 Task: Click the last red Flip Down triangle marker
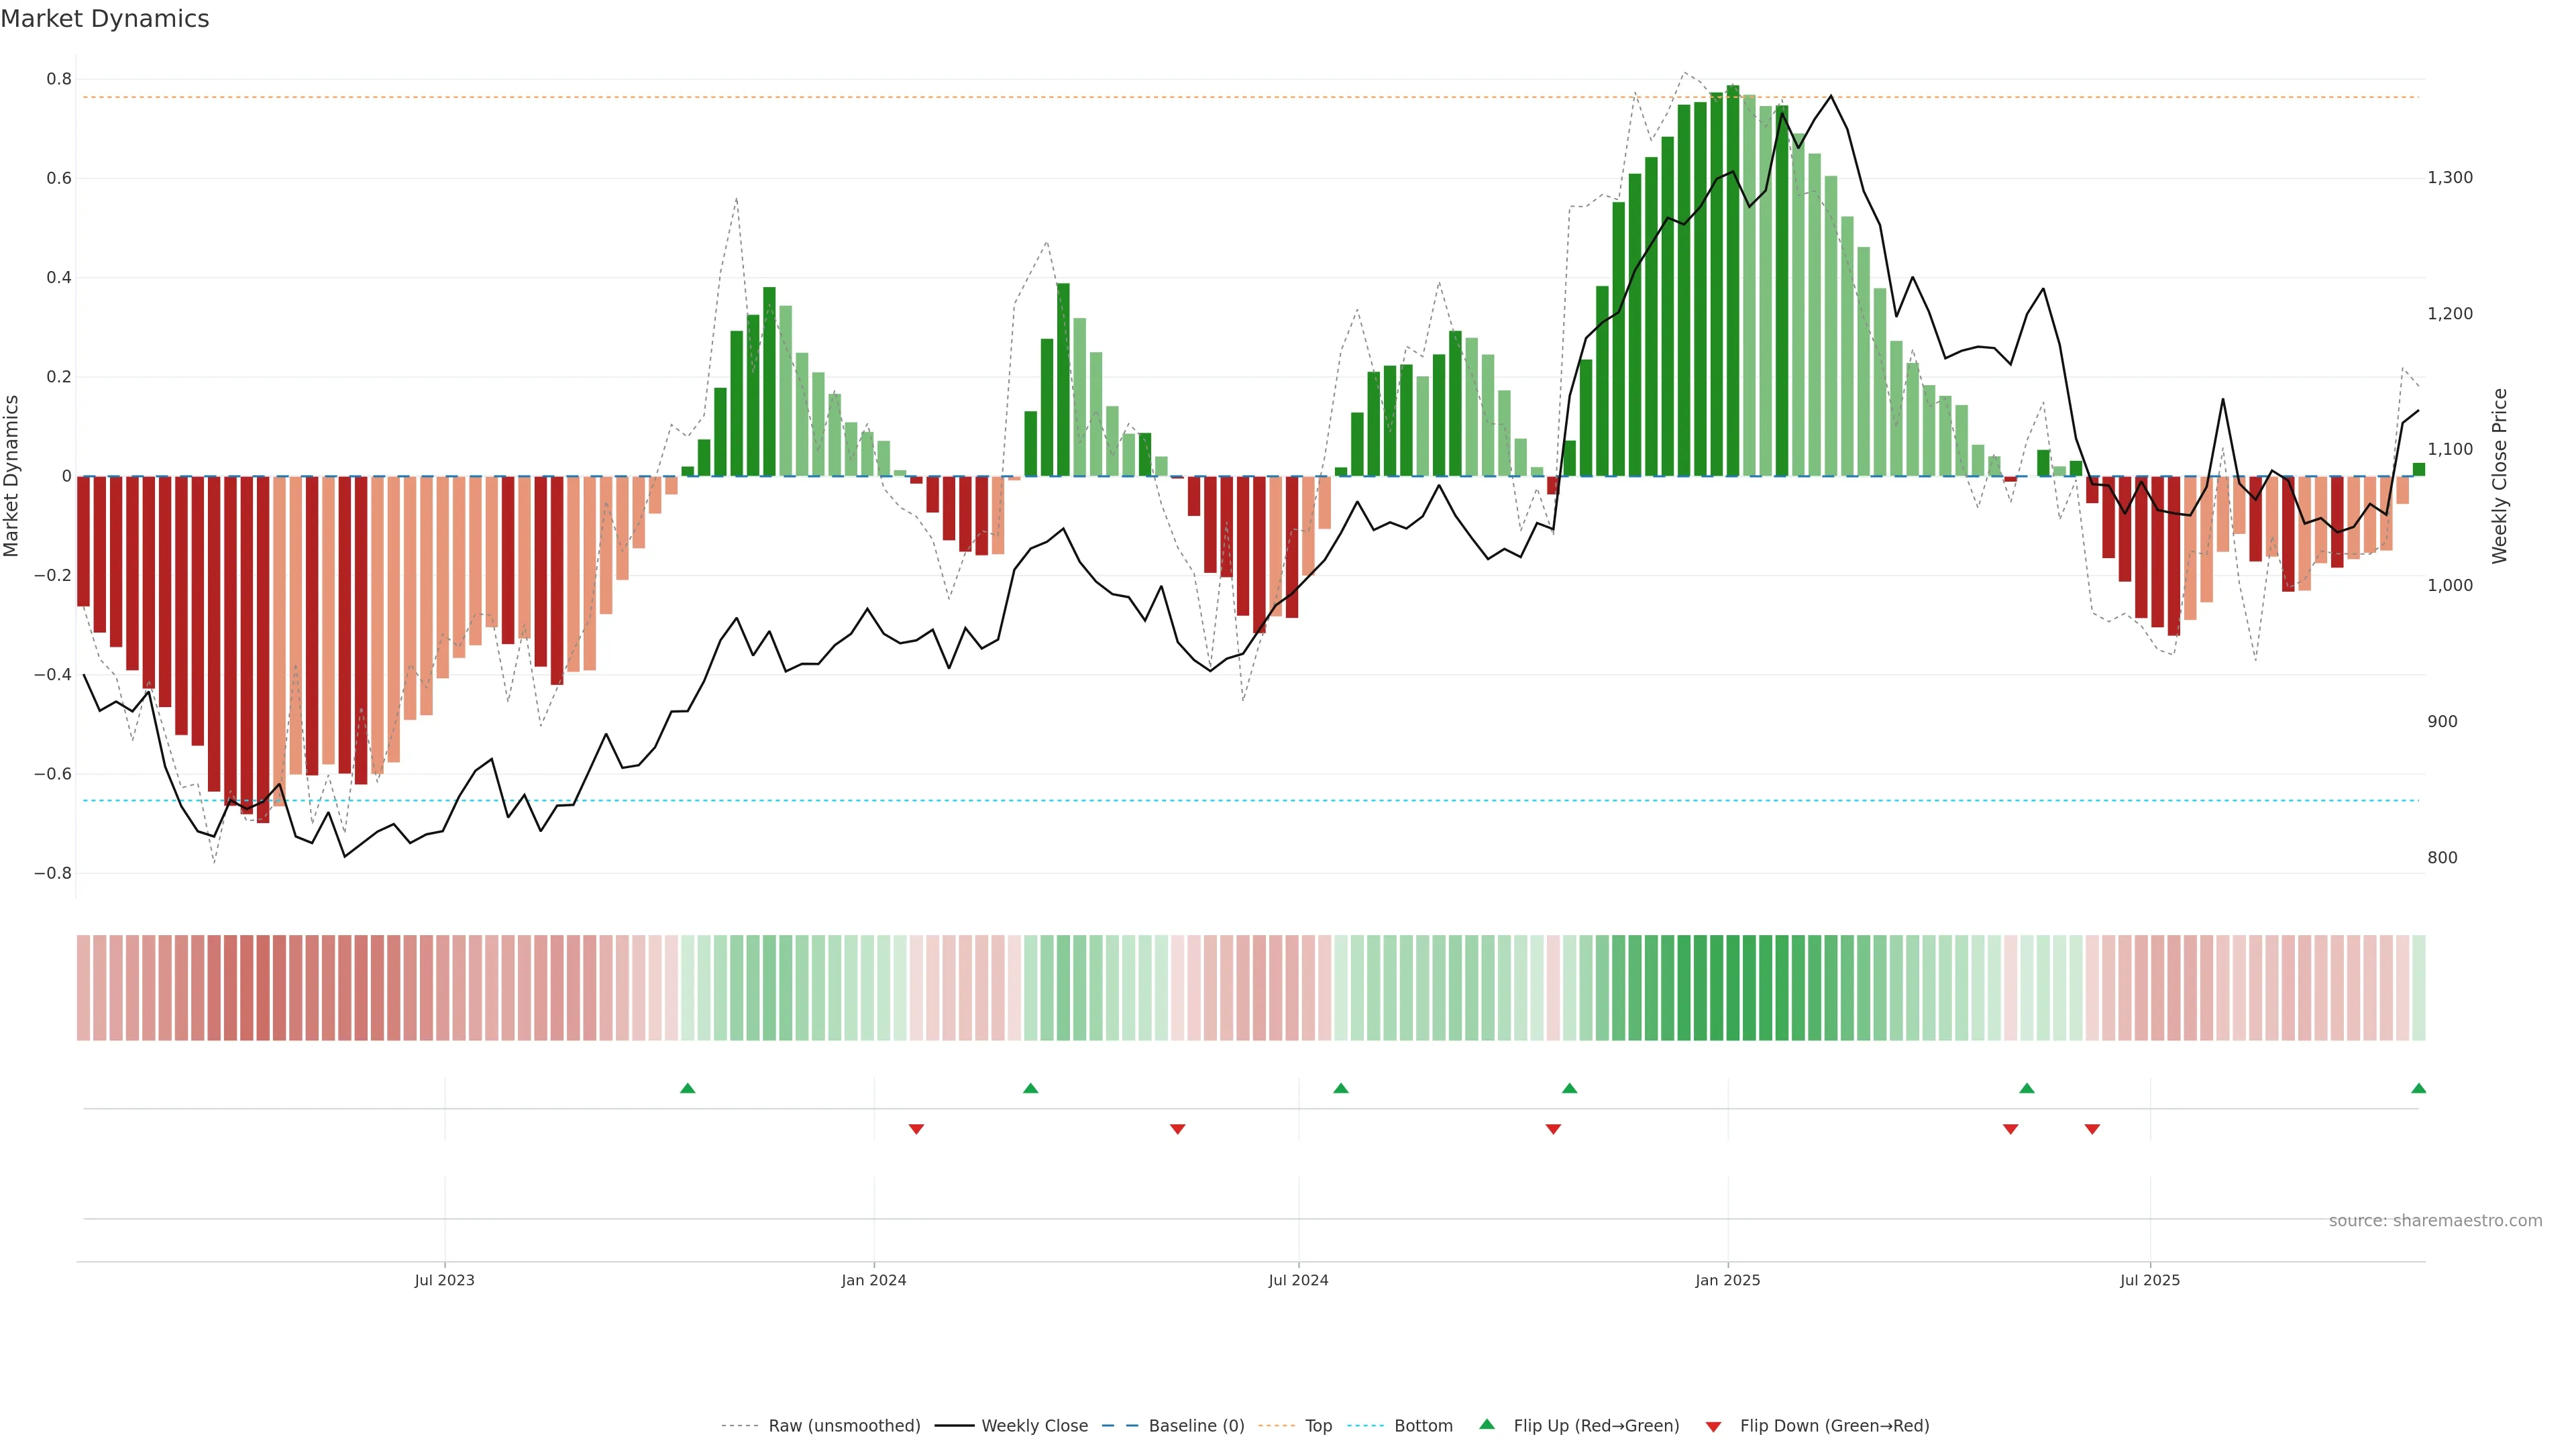tap(2092, 1129)
